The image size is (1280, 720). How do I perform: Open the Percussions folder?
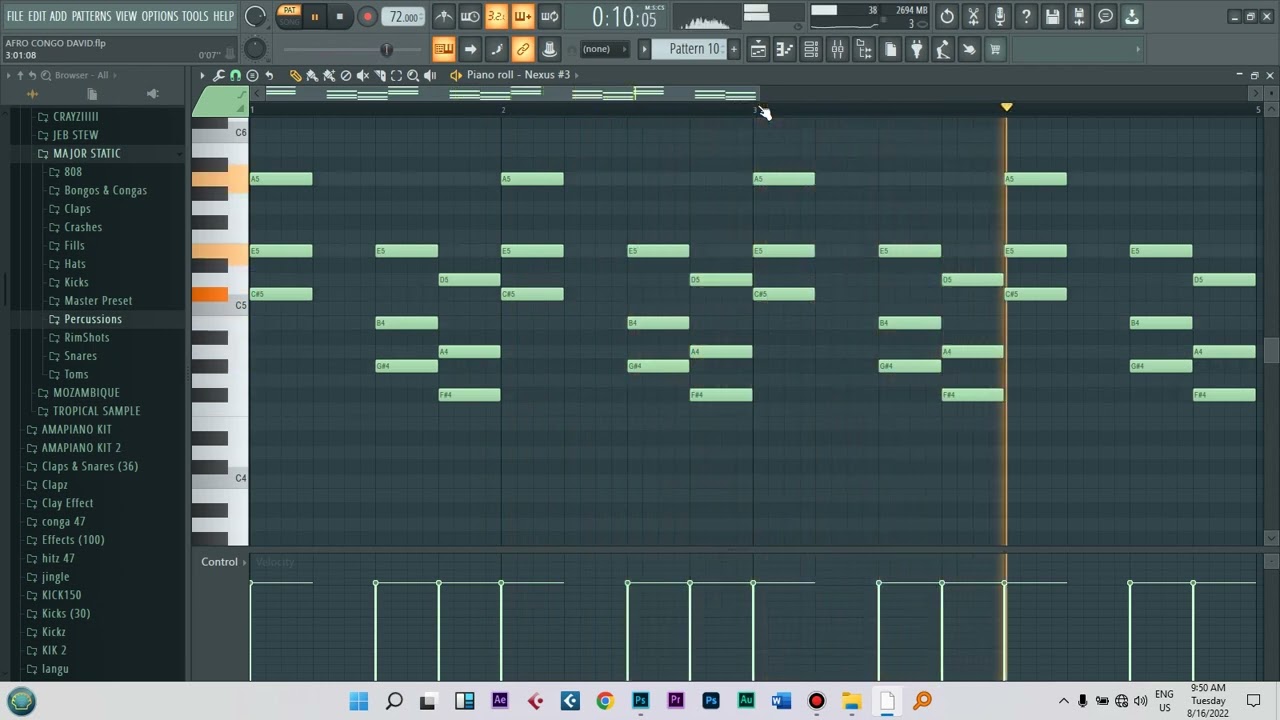click(93, 319)
